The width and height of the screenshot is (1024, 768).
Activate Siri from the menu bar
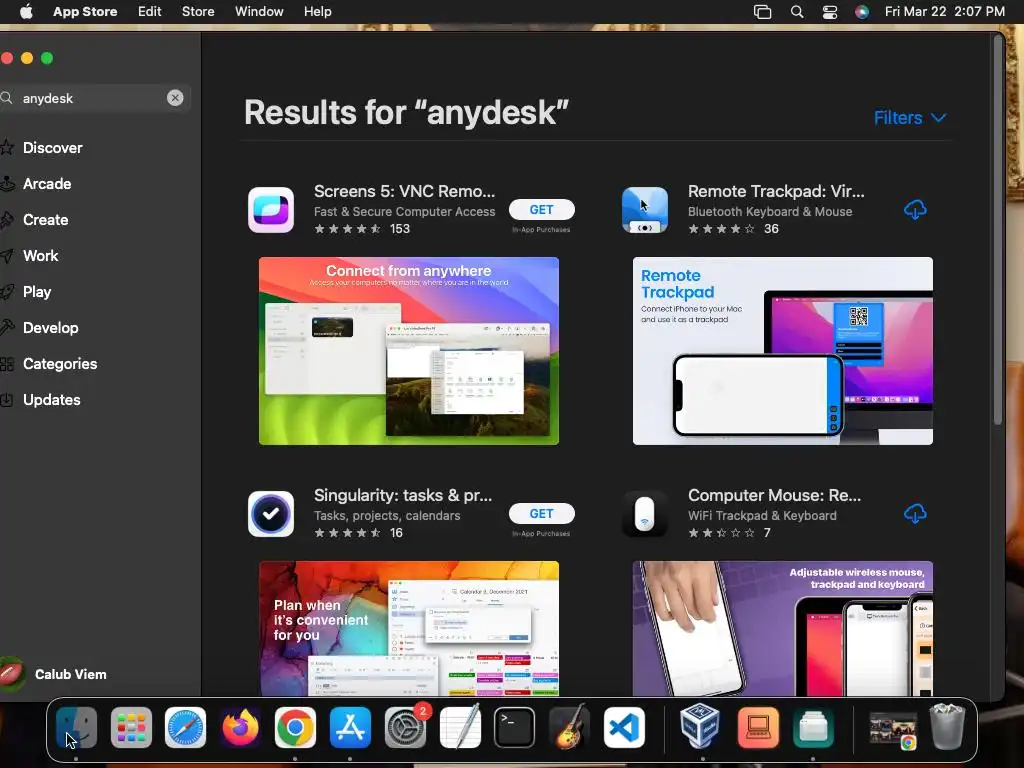click(x=862, y=12)
